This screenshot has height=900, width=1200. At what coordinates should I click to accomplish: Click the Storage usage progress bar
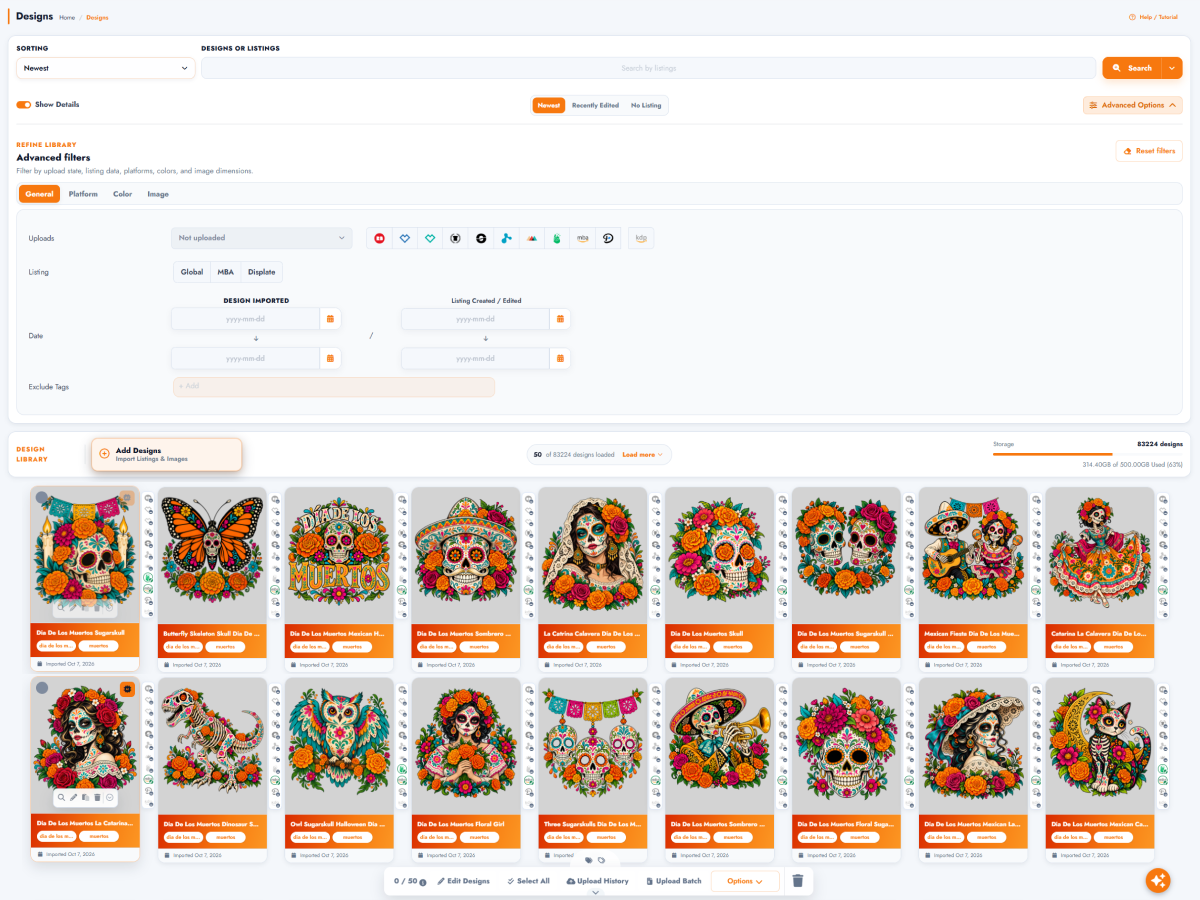[x=1088, y=454]
